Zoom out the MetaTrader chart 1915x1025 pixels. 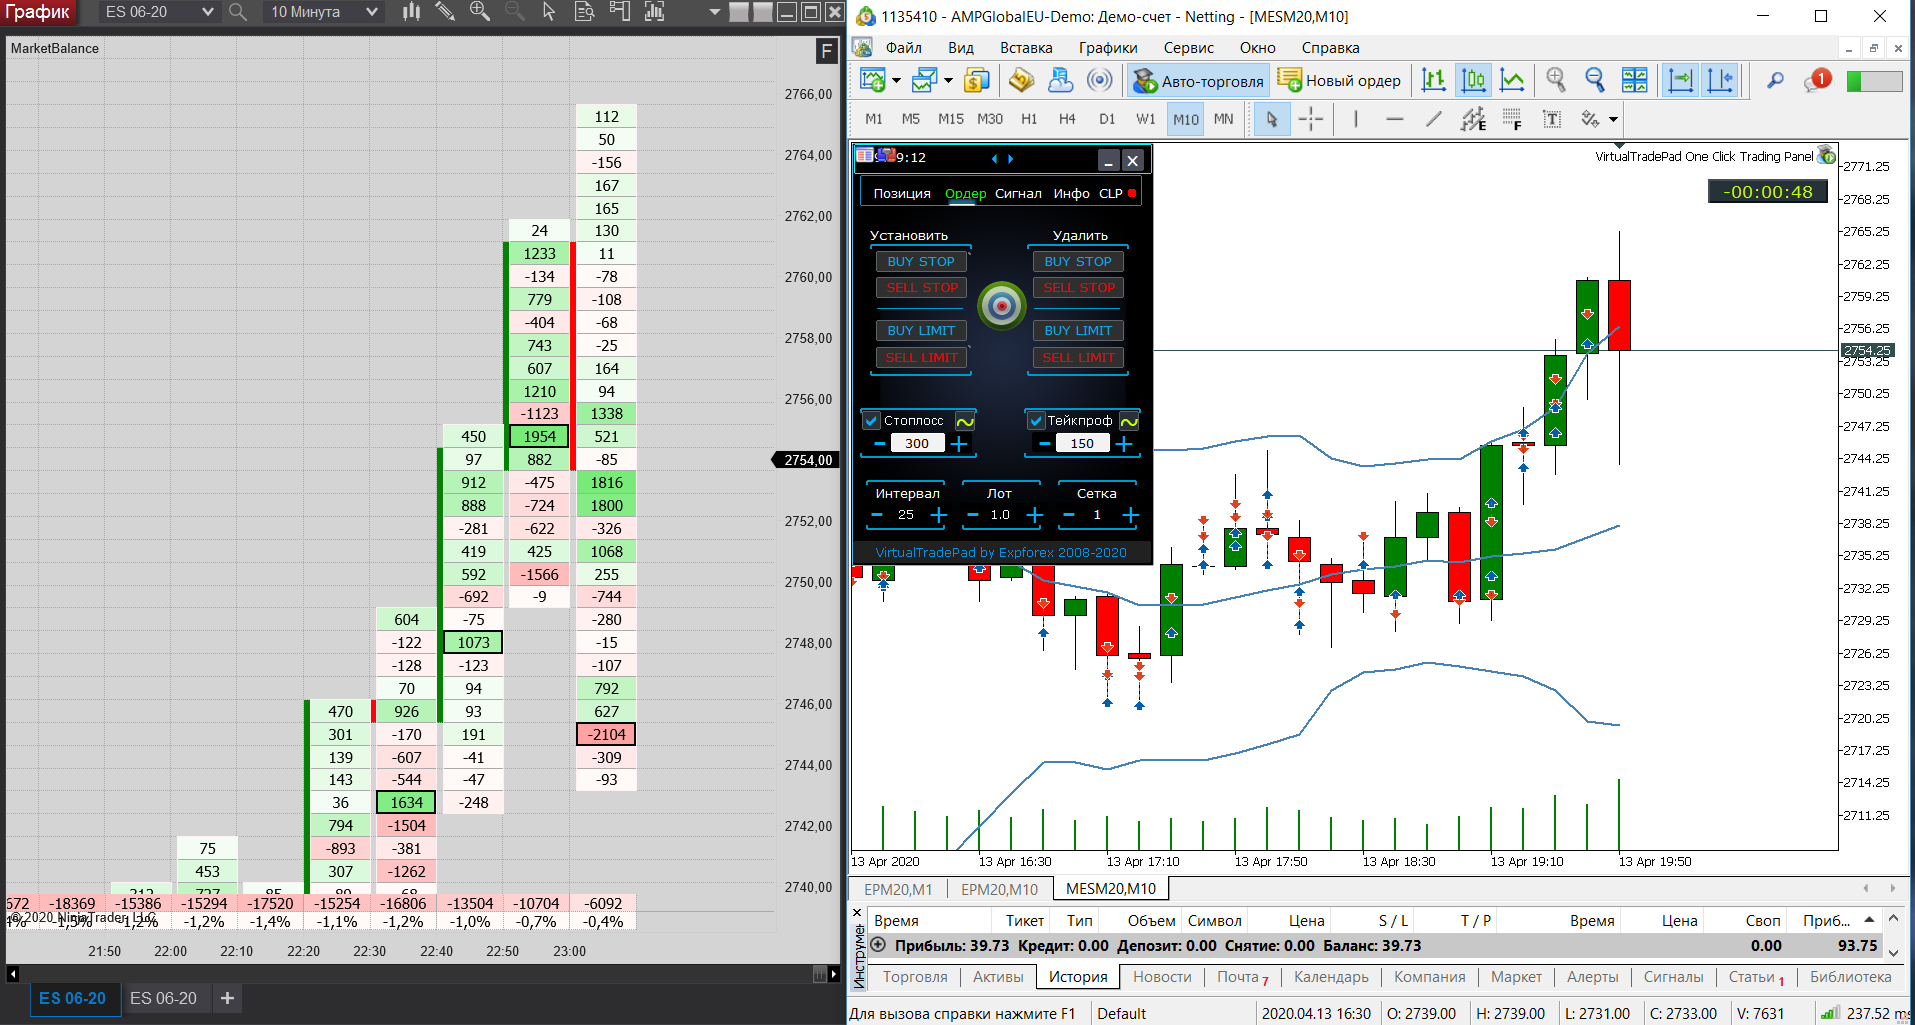click(x=1595, y=81)
